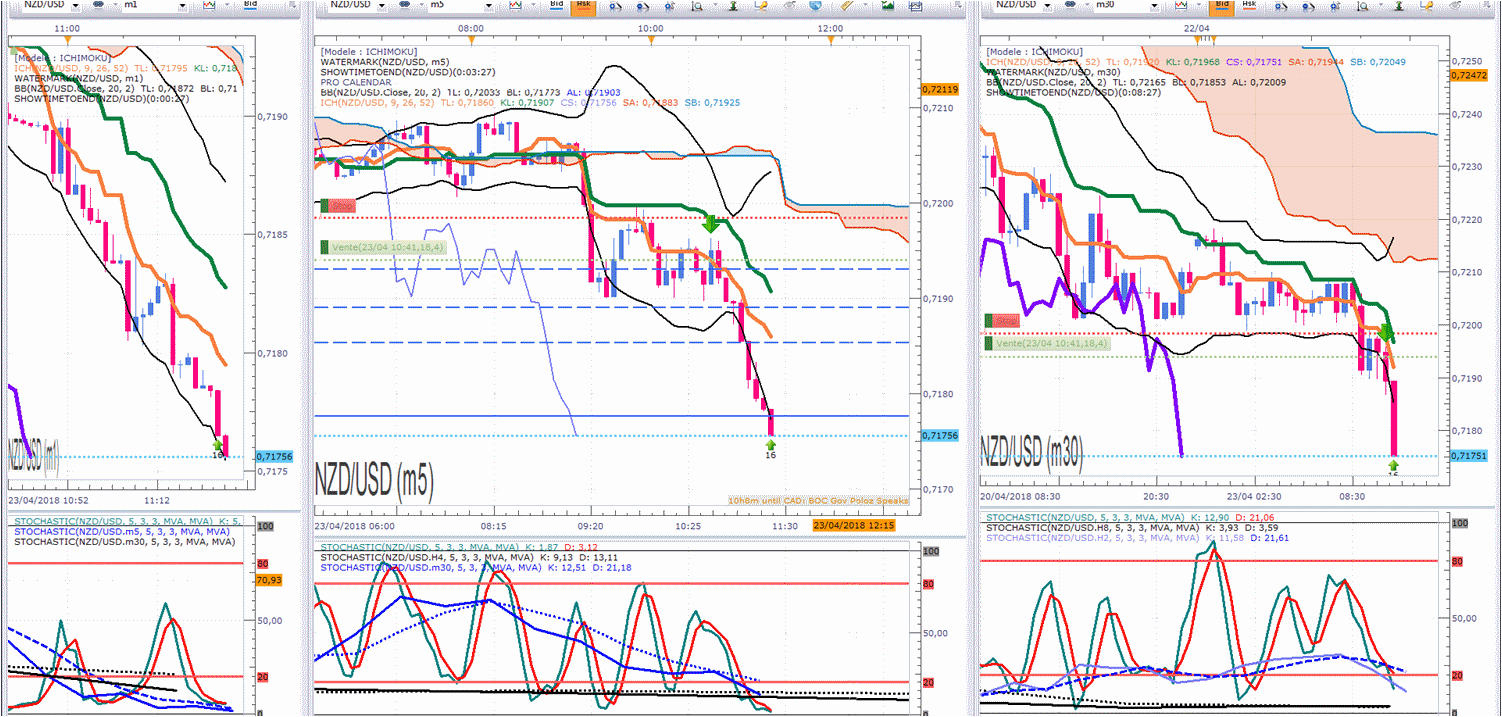This screenshot has height=717, width=1502.
Task: Select the [Modele : ICHIMOKU] label in m30 chart
Action: (1035, 52)
